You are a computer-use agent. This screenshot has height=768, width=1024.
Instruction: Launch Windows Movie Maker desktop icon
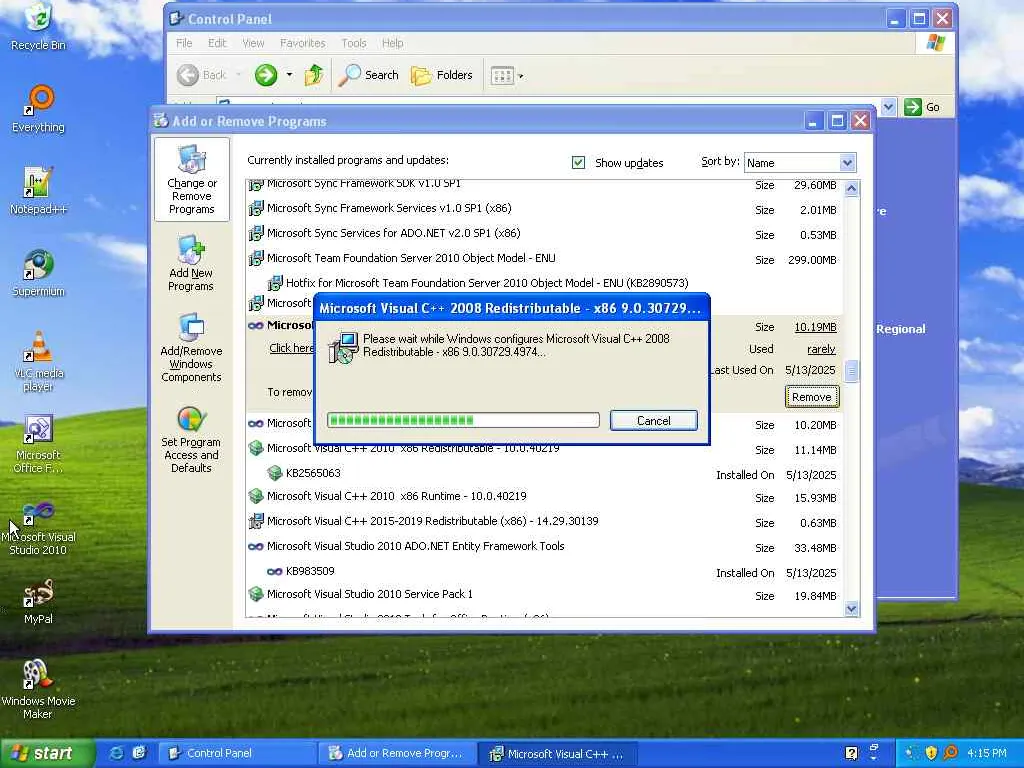coord(39,689)
